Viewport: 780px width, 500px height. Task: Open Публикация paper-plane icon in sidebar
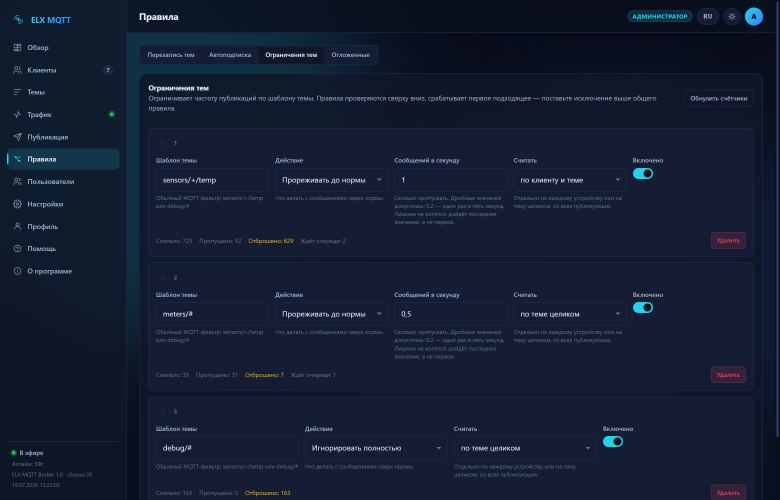[17, 137]
